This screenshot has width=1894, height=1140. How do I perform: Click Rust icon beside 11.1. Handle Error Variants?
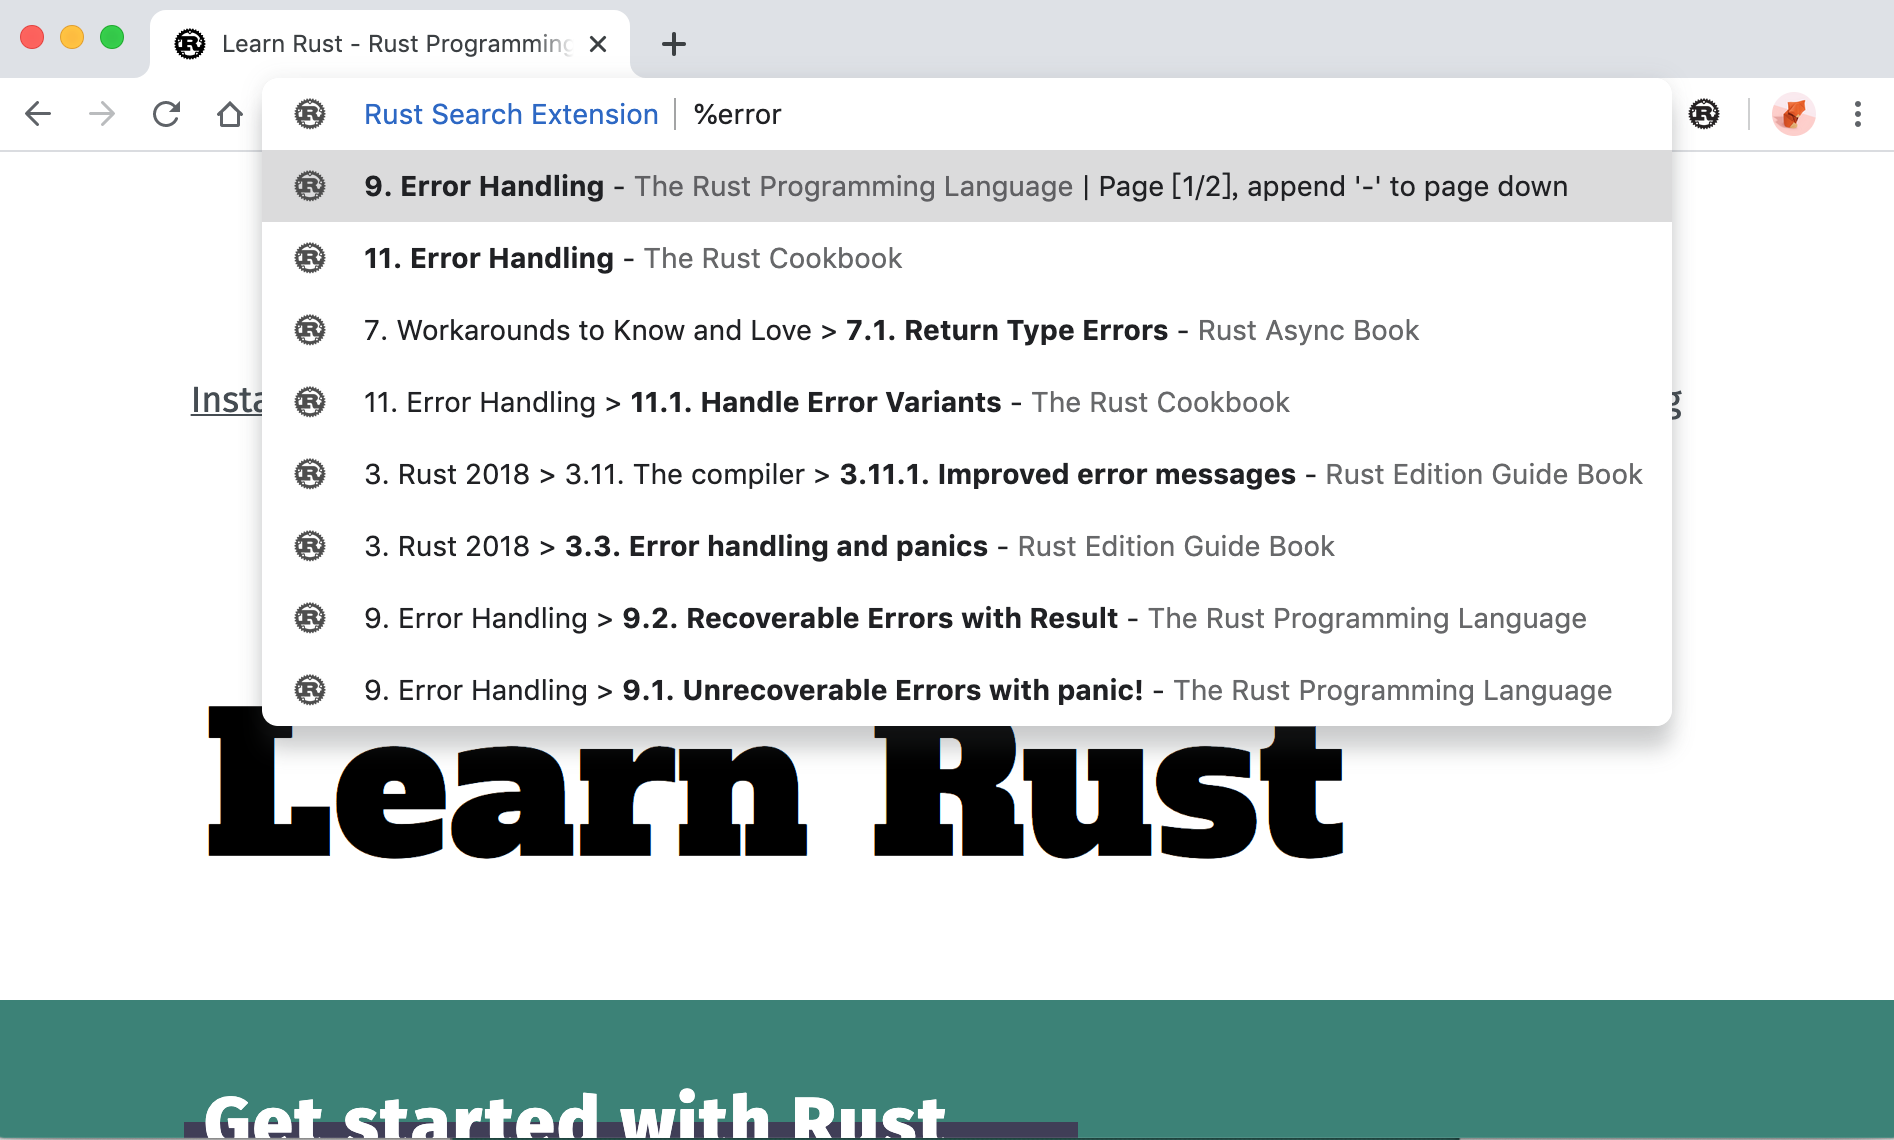[x=310, y=402]
